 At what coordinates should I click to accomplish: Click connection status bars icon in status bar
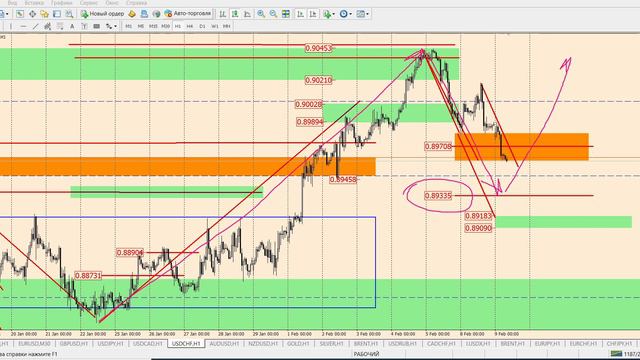[616, 353]
